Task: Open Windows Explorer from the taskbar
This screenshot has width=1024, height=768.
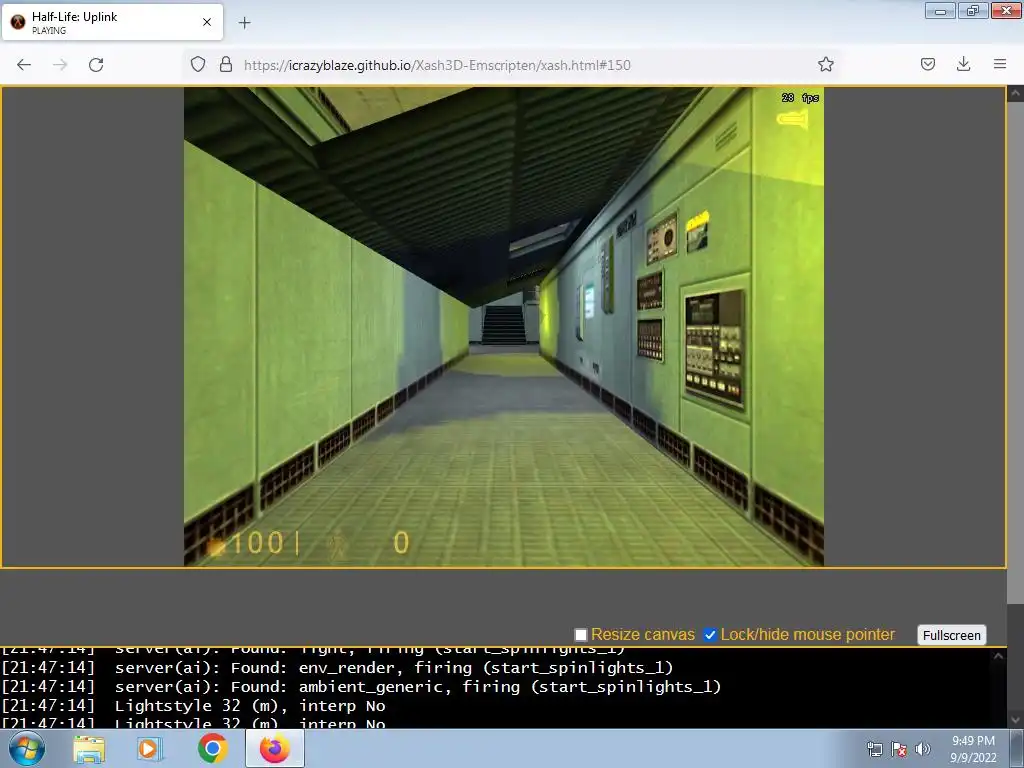Action: click(89, 749)
